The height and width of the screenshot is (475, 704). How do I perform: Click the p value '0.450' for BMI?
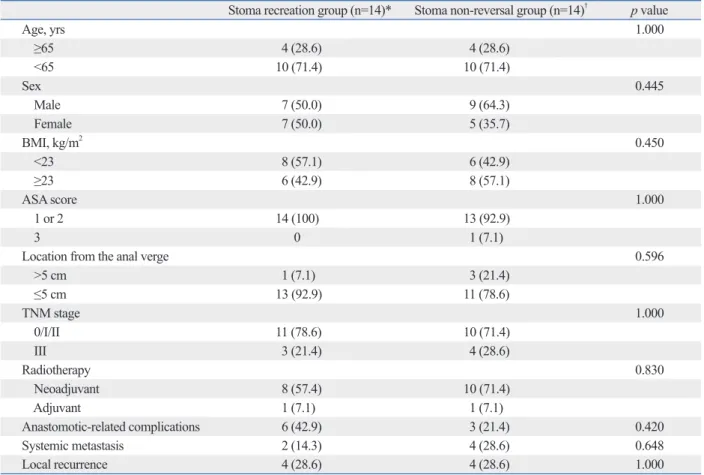pyautogui.click(x=649, y=143)
